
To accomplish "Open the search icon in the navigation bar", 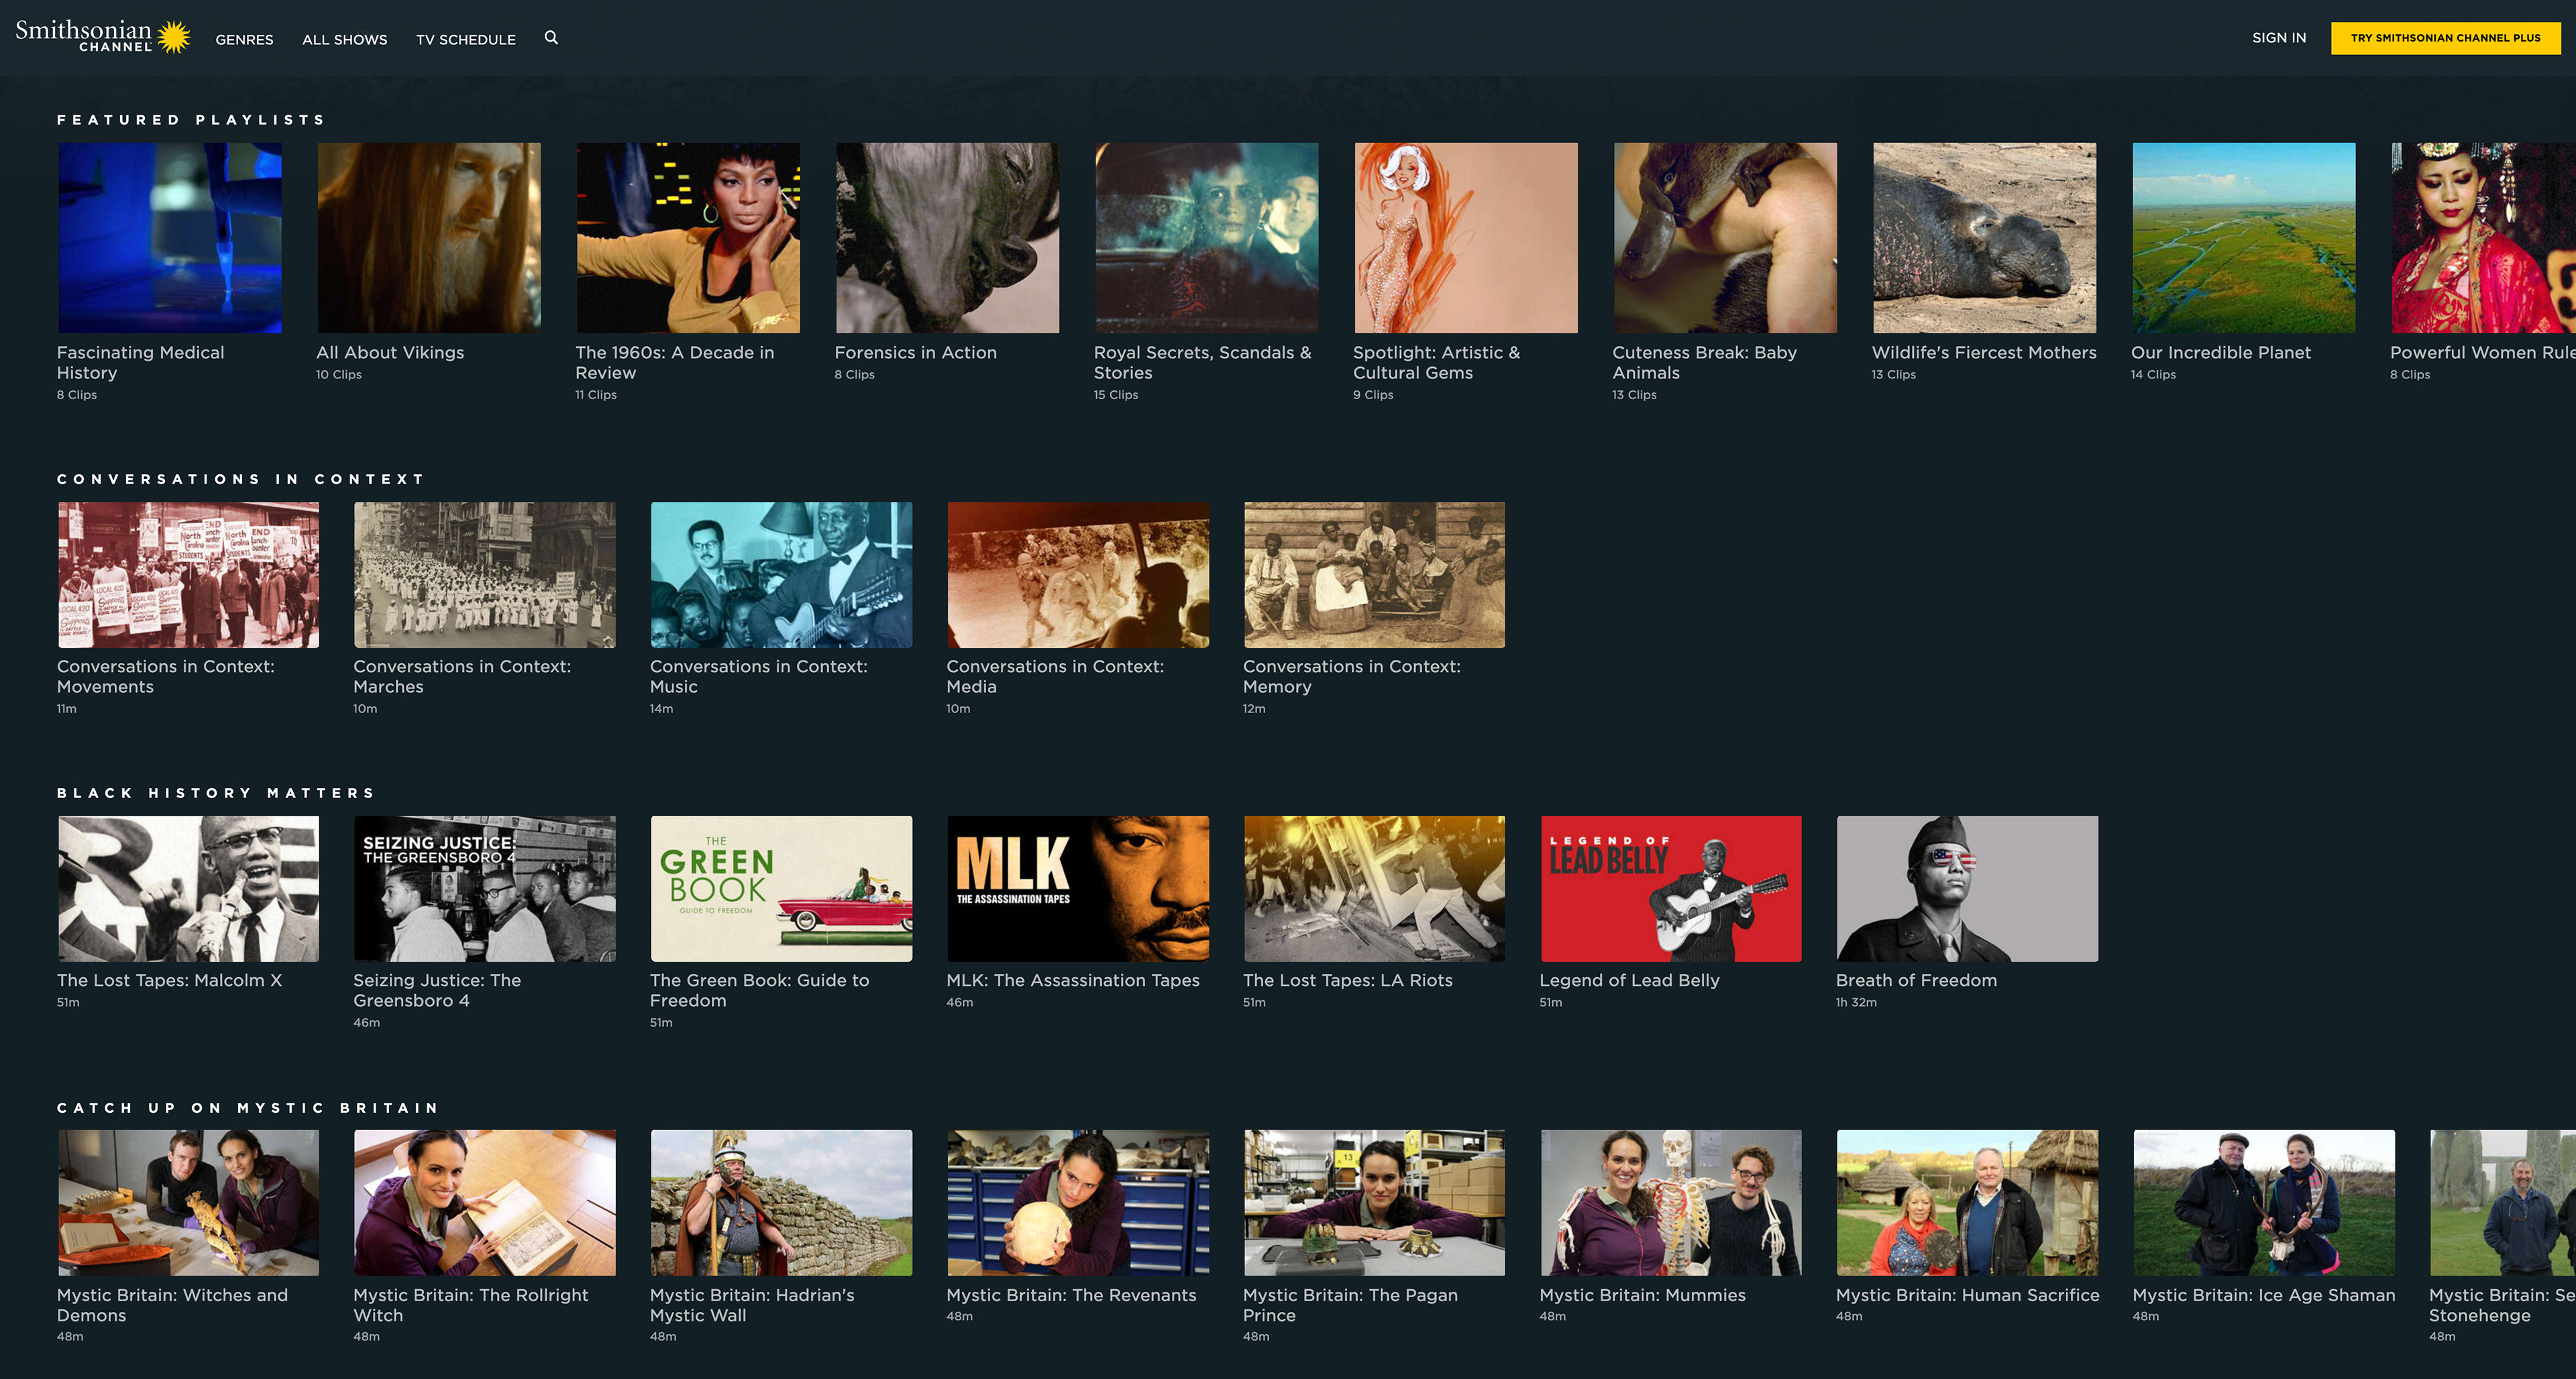I will [x=551, y=38].
